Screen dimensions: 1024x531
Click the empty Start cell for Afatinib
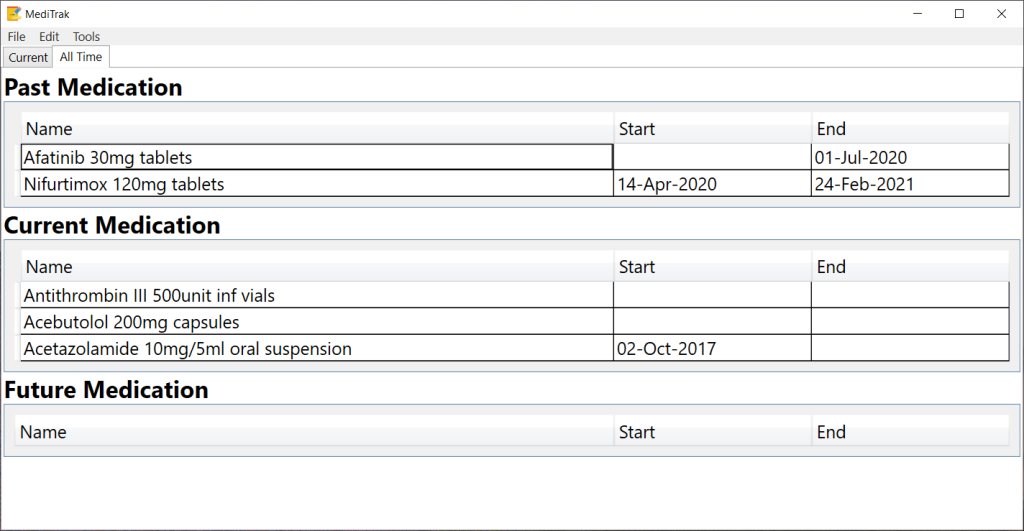point(712,157)
